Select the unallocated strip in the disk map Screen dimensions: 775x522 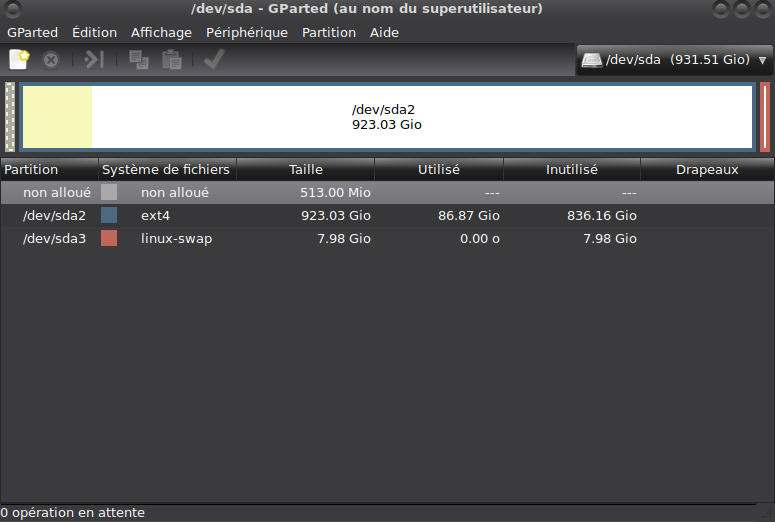pyautogui.click(x=10, y=117)
